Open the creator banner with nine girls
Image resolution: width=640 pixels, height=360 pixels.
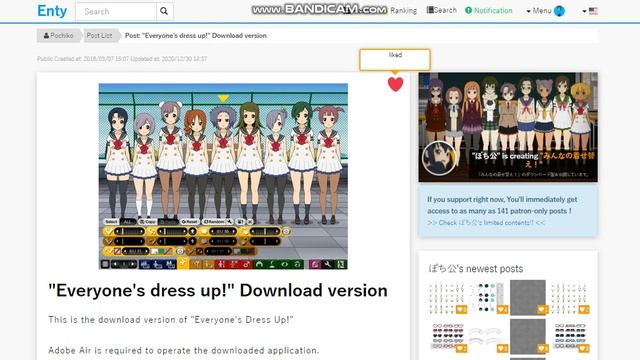(508, 127)
